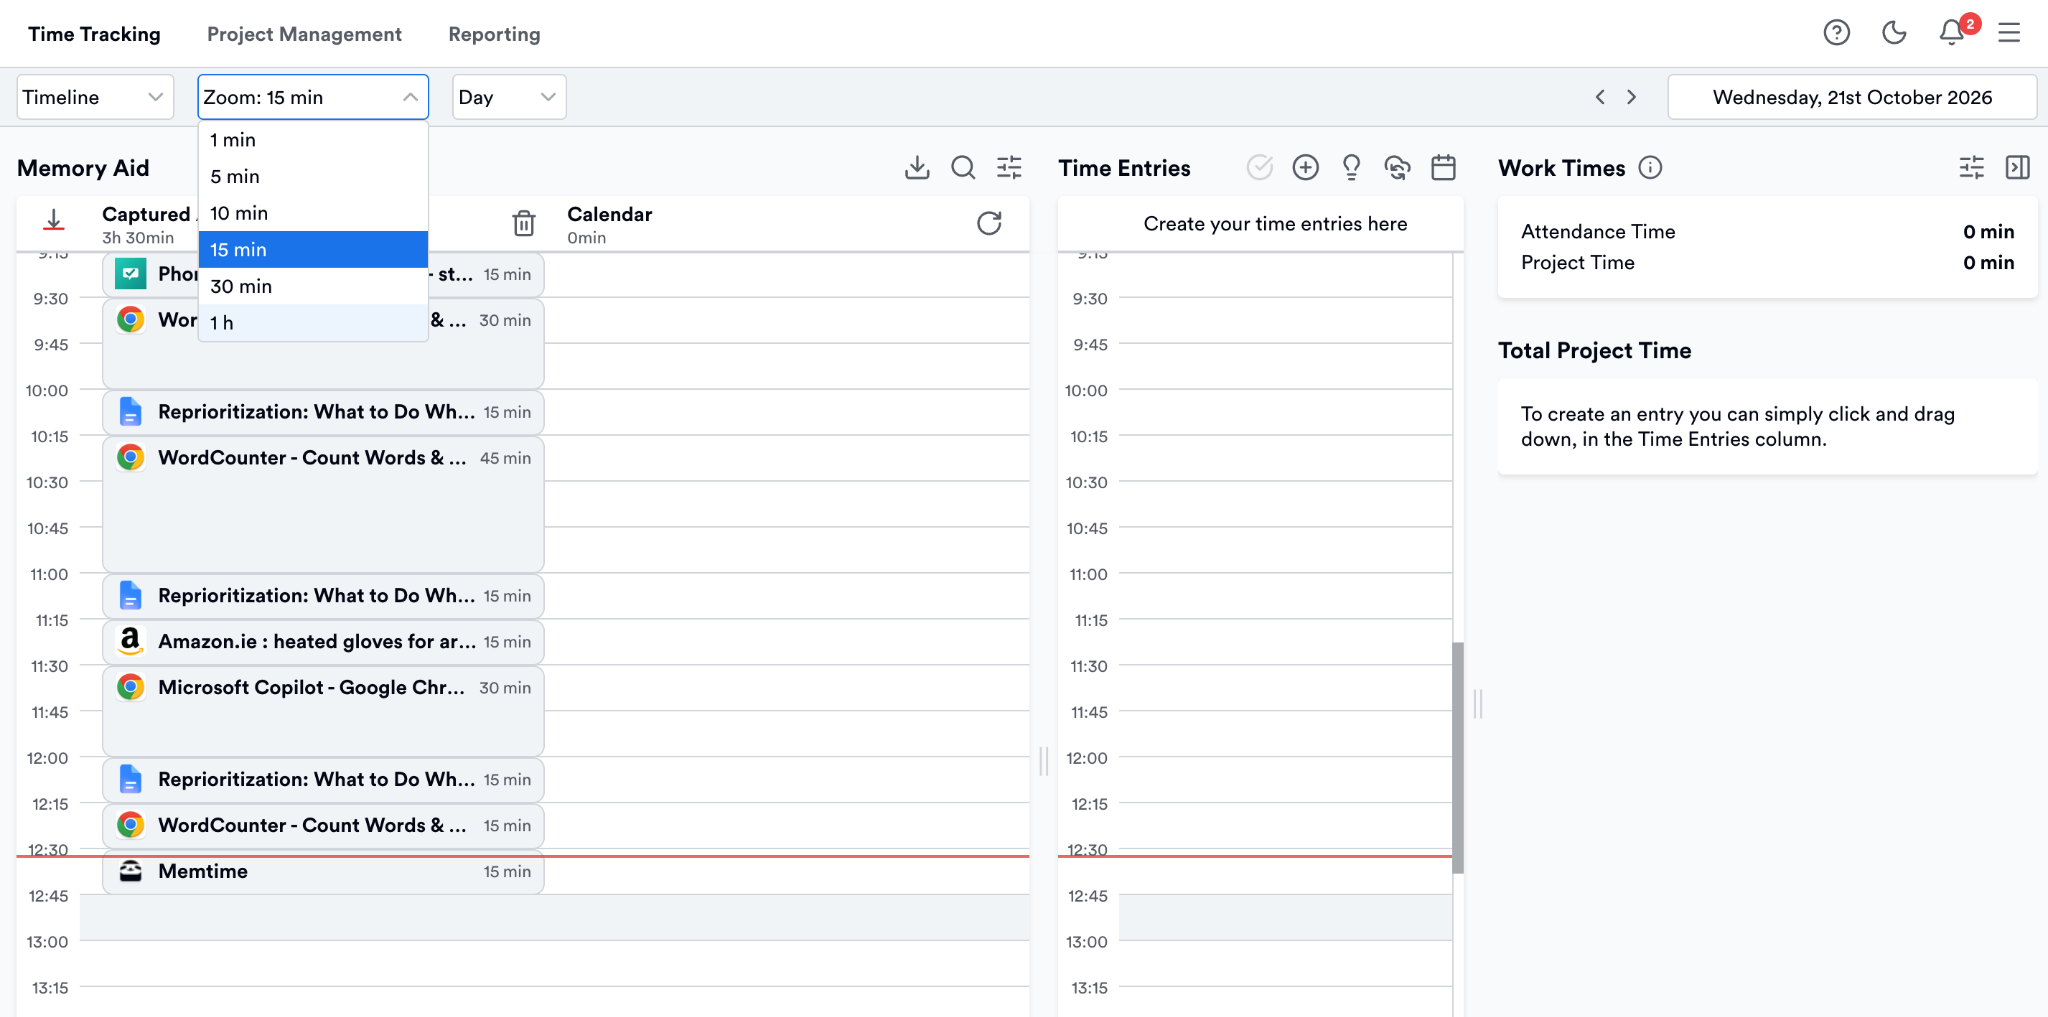Collapse the Work Times side panel
Screen dimensions: 2048x1017
2017,167
